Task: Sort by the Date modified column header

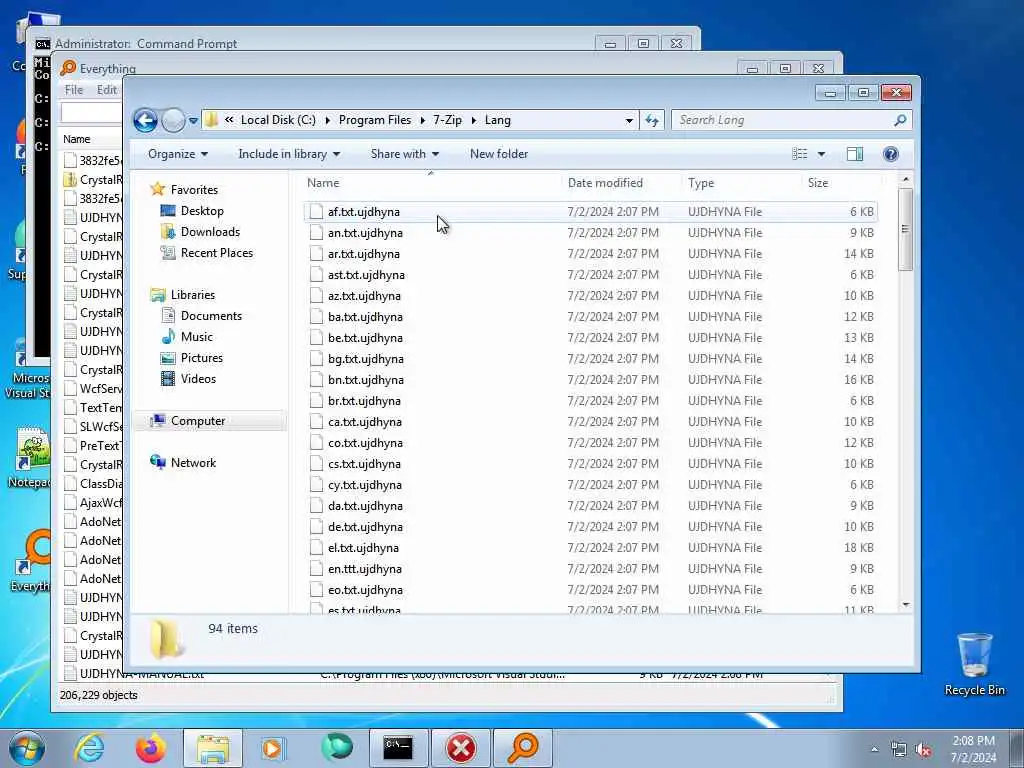Action: coord(621,183)
